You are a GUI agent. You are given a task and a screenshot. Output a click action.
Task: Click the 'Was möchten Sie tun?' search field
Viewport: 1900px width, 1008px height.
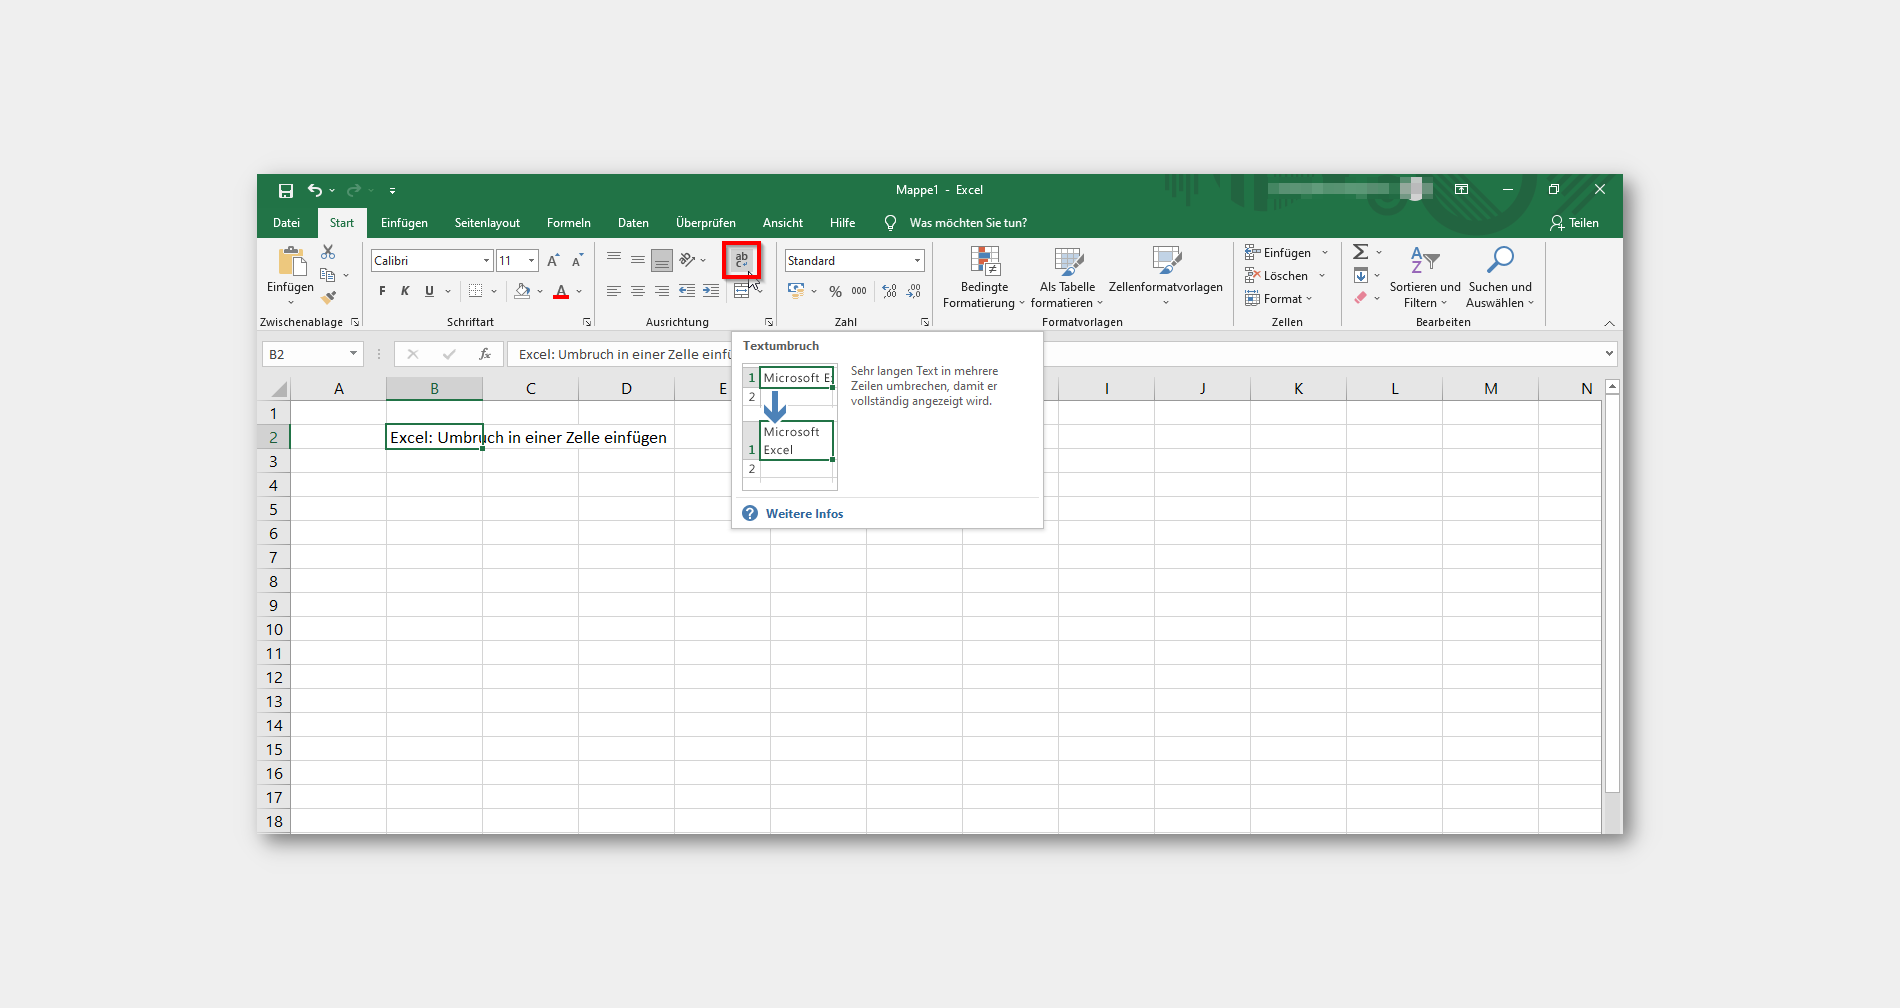click(x=968, y=223)
